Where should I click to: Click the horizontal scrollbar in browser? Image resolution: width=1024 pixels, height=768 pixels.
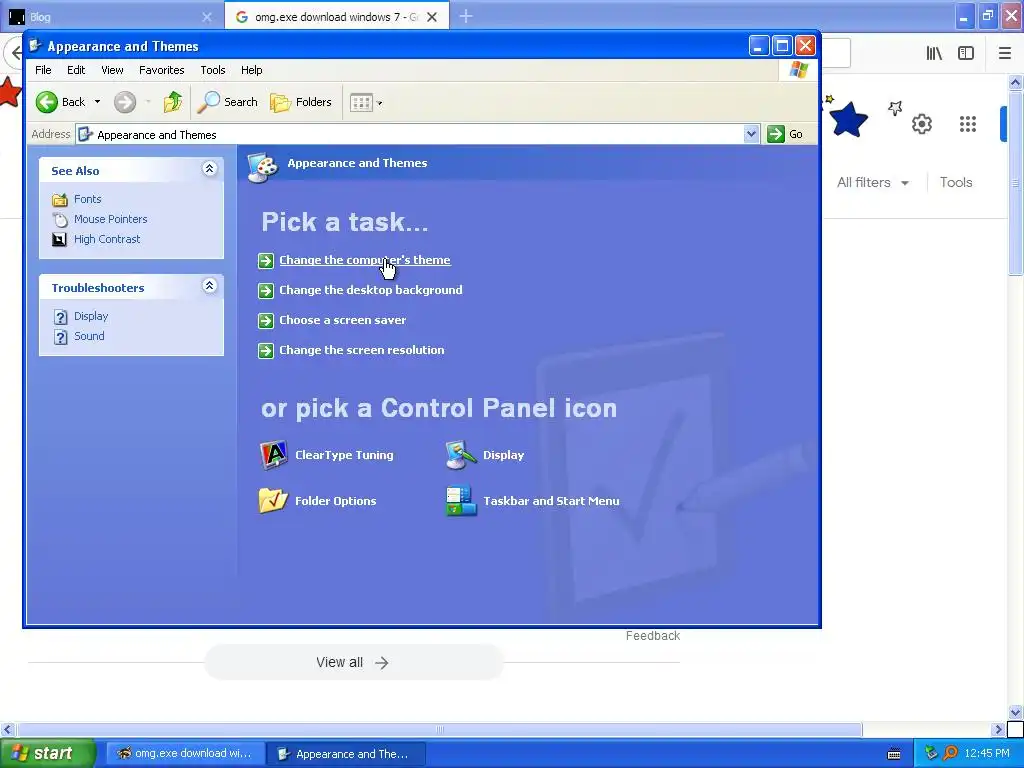coord(439,729)
